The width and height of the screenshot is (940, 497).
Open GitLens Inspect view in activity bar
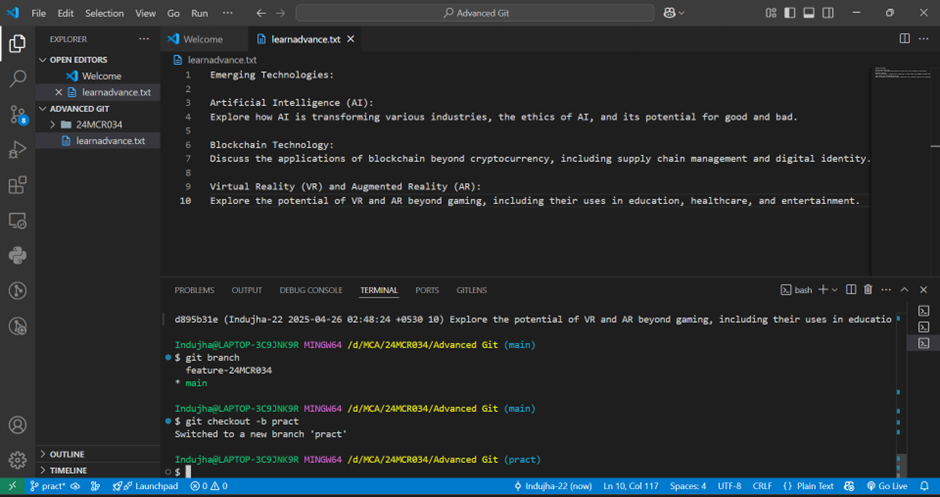point(17,327)
